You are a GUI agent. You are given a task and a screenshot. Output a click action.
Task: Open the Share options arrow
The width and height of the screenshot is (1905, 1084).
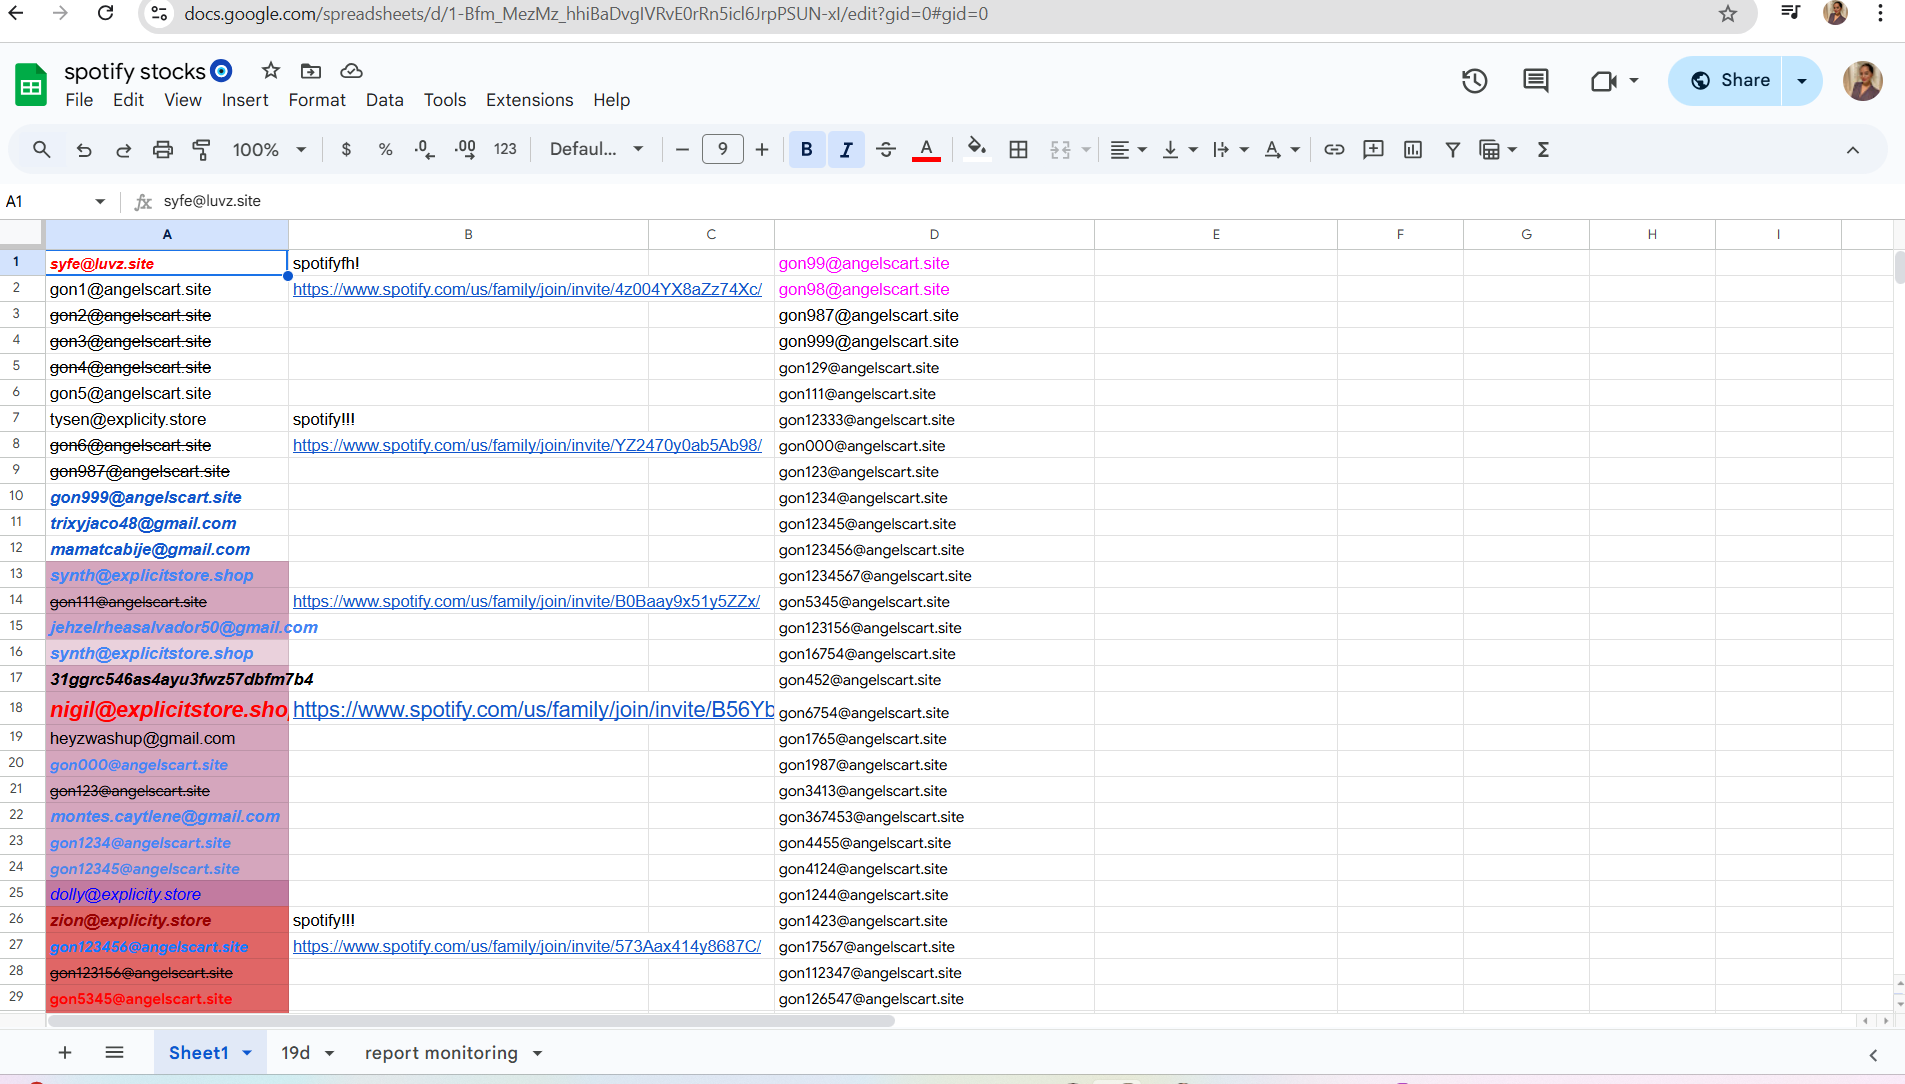pyautogui.click(x=1802, y=81)
